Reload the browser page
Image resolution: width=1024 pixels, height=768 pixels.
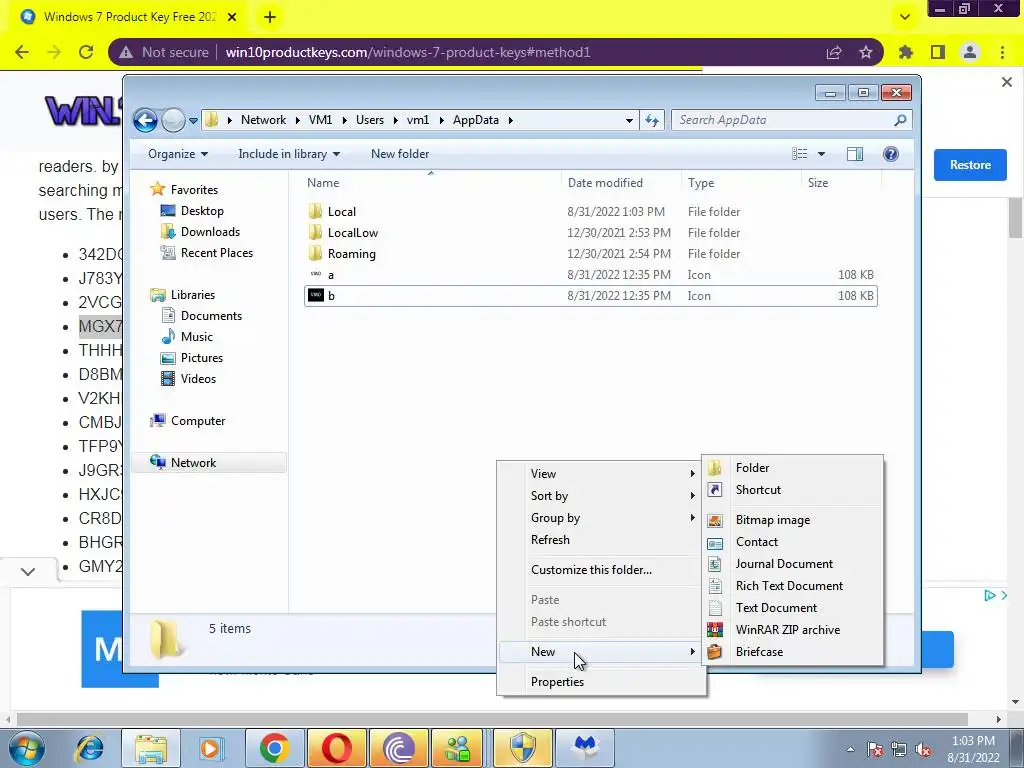[86, 52]
